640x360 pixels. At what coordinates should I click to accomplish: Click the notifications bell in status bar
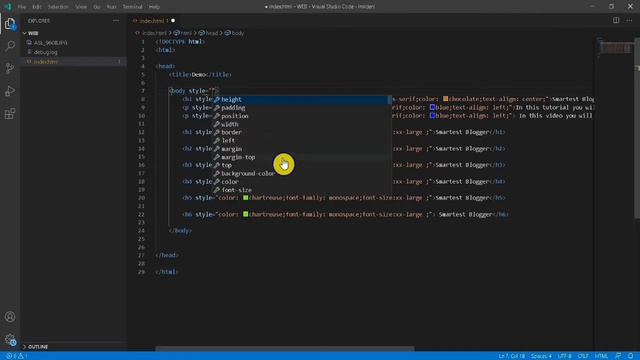(x=631, y=356)
